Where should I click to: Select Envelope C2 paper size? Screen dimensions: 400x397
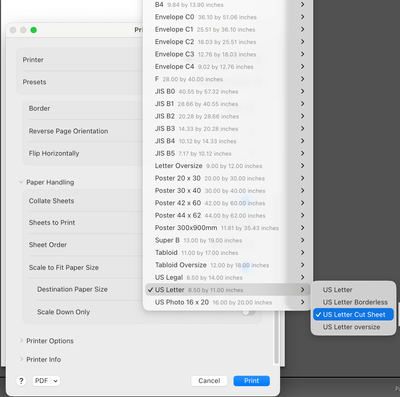pos(228,42)
